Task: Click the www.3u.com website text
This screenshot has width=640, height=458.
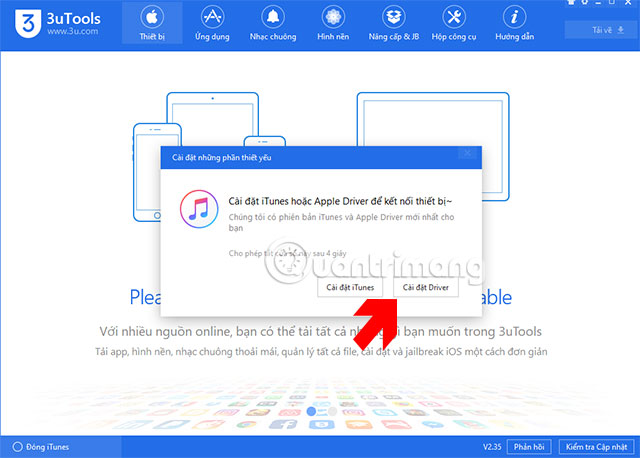Action: 73,31
